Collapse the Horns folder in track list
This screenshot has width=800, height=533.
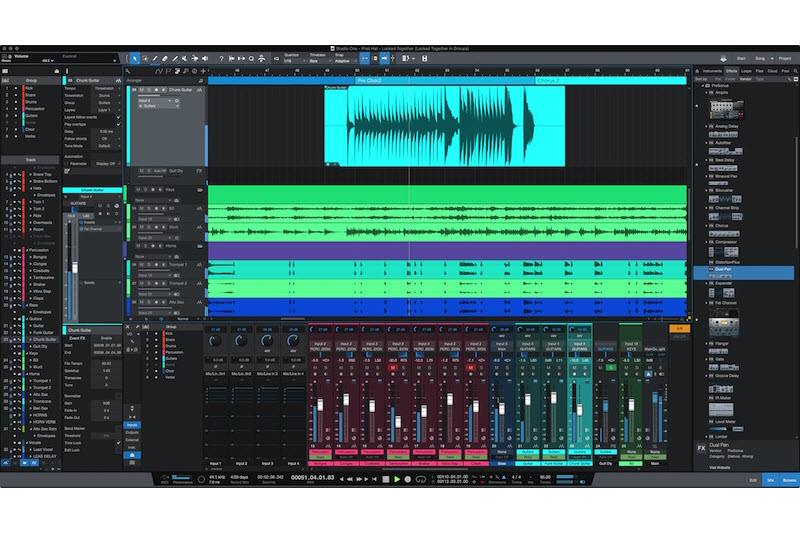tap(26, 374)
